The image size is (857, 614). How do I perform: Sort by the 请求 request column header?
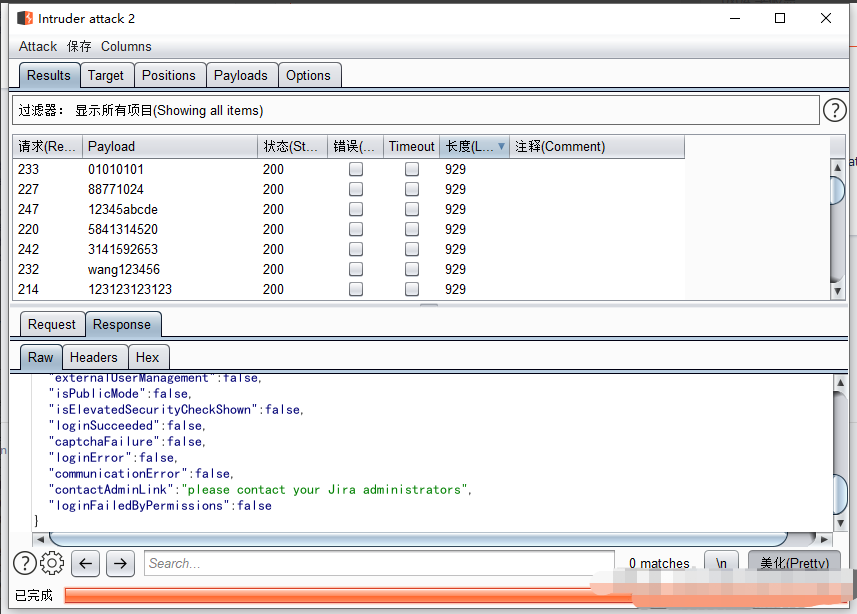pos(48,147)
